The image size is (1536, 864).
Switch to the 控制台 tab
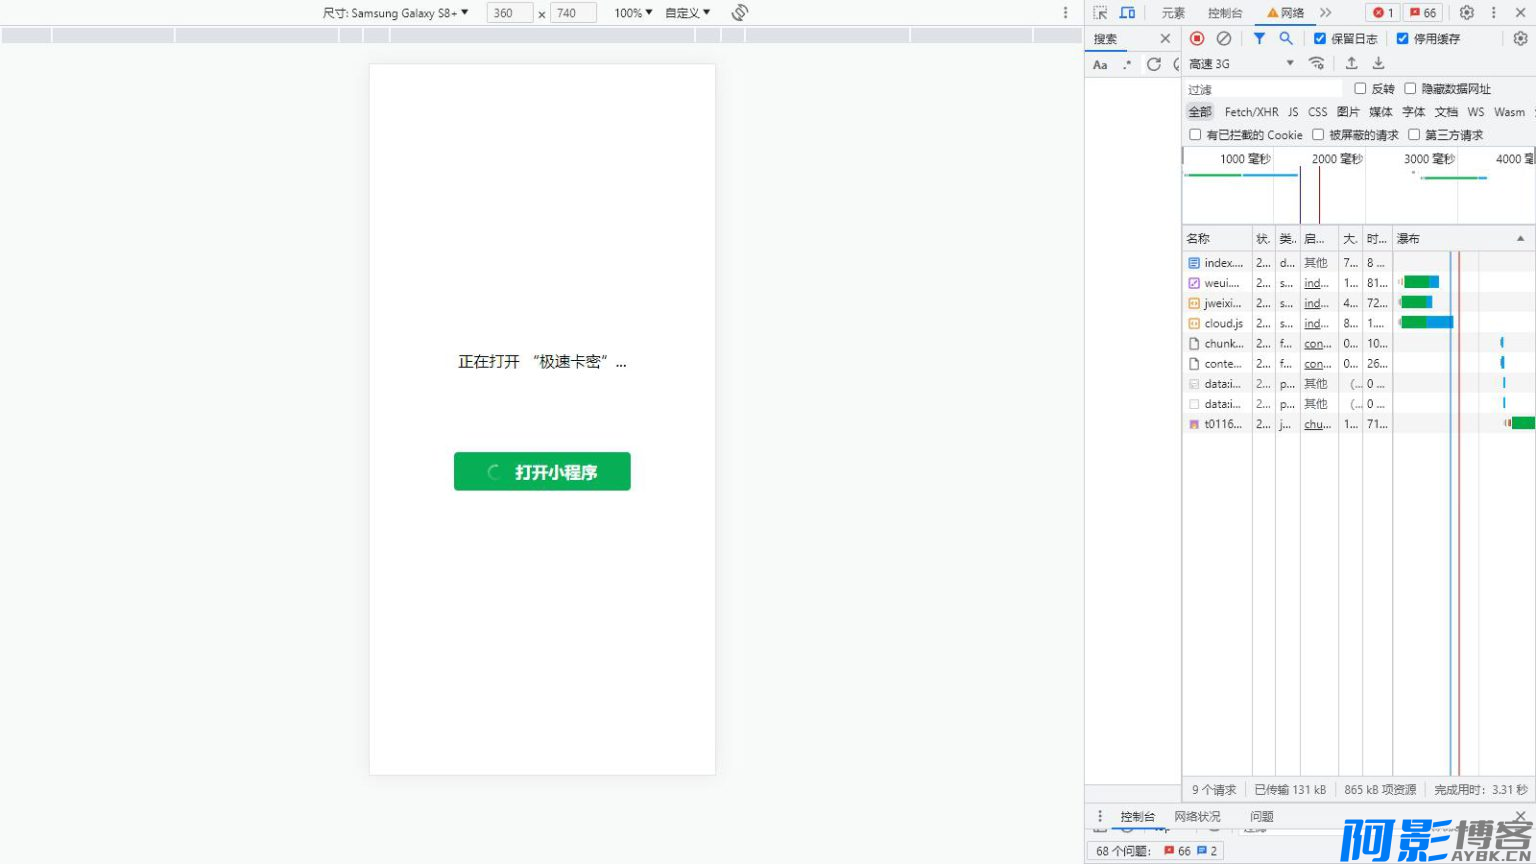(x=1225, y=13)
